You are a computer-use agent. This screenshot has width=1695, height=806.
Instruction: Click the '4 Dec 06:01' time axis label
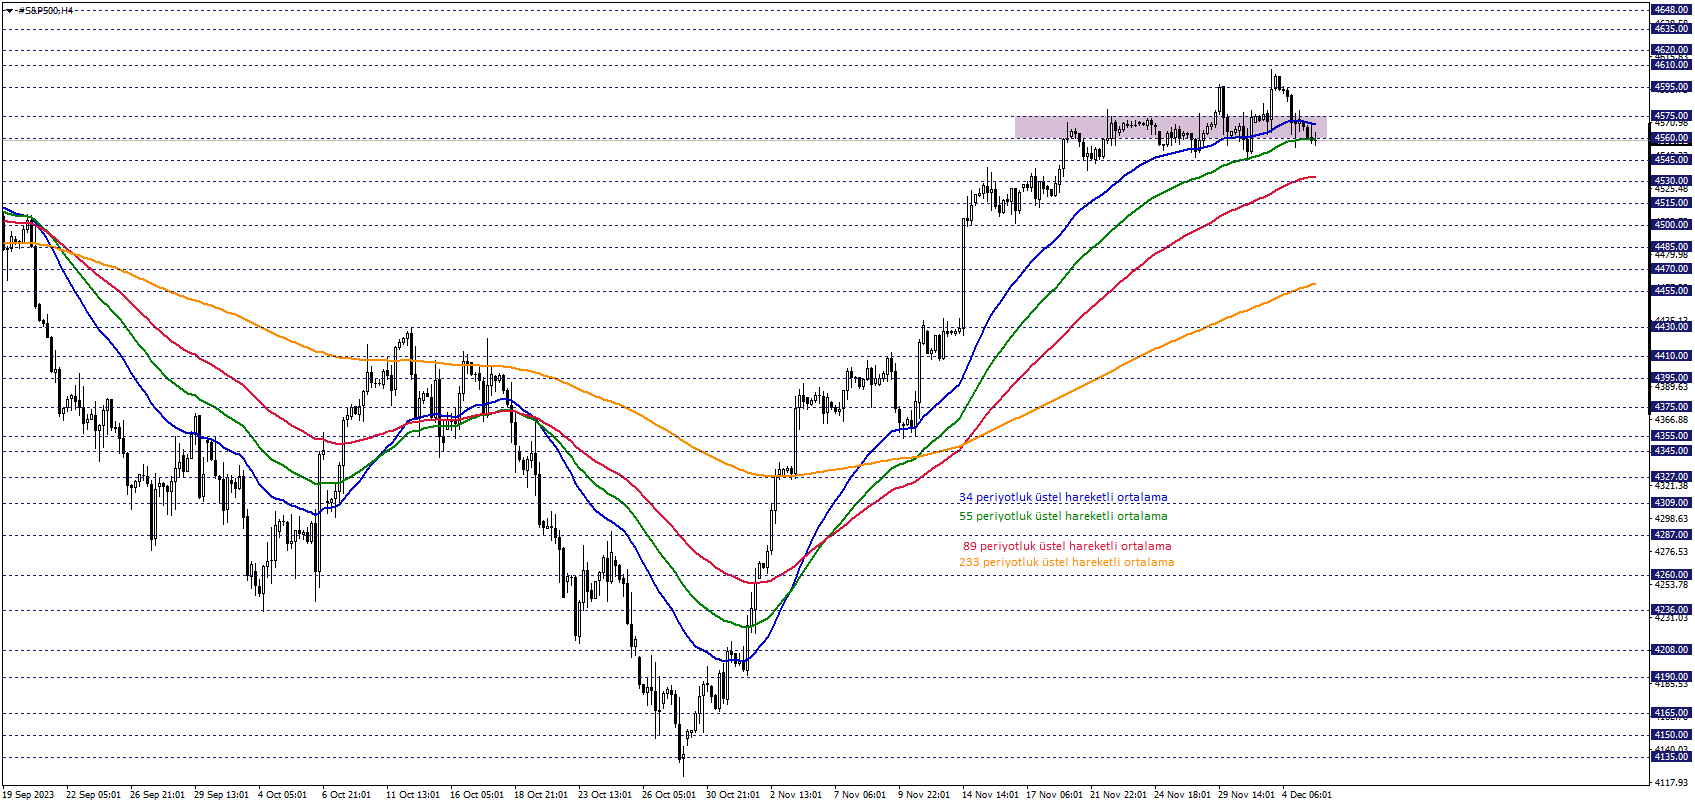point(1307,795)
